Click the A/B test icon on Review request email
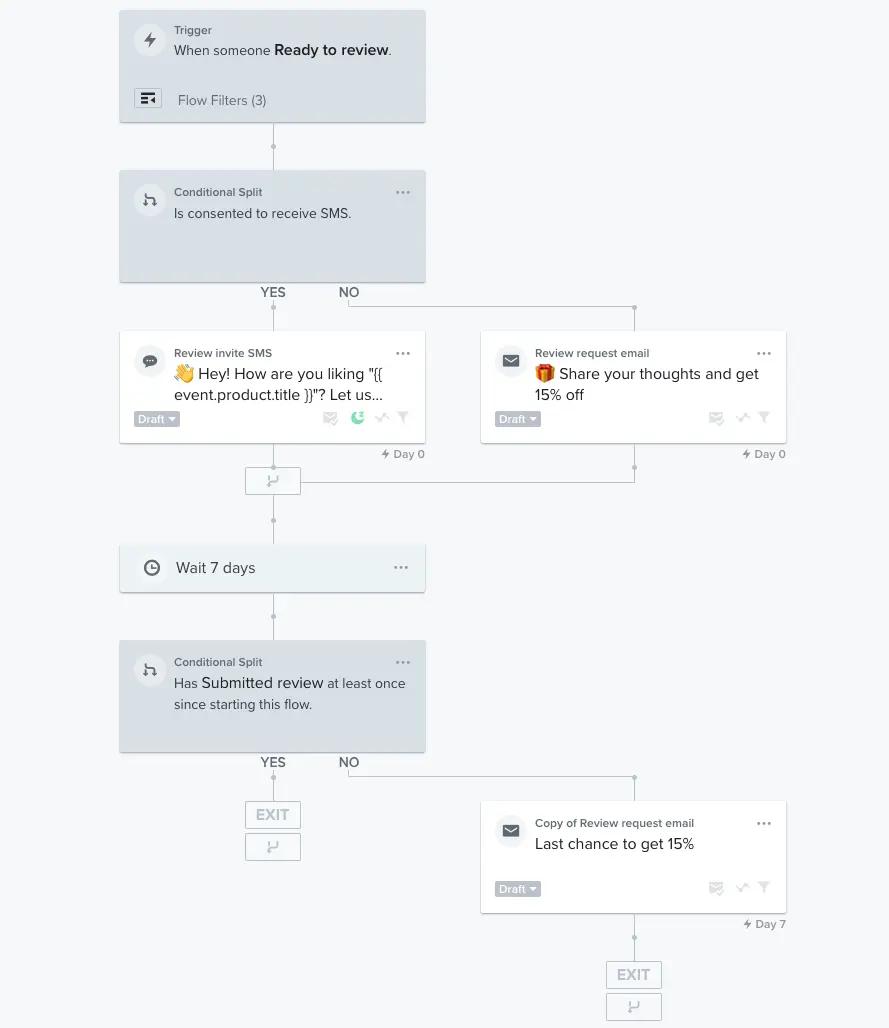 click(x=741, y=418)
